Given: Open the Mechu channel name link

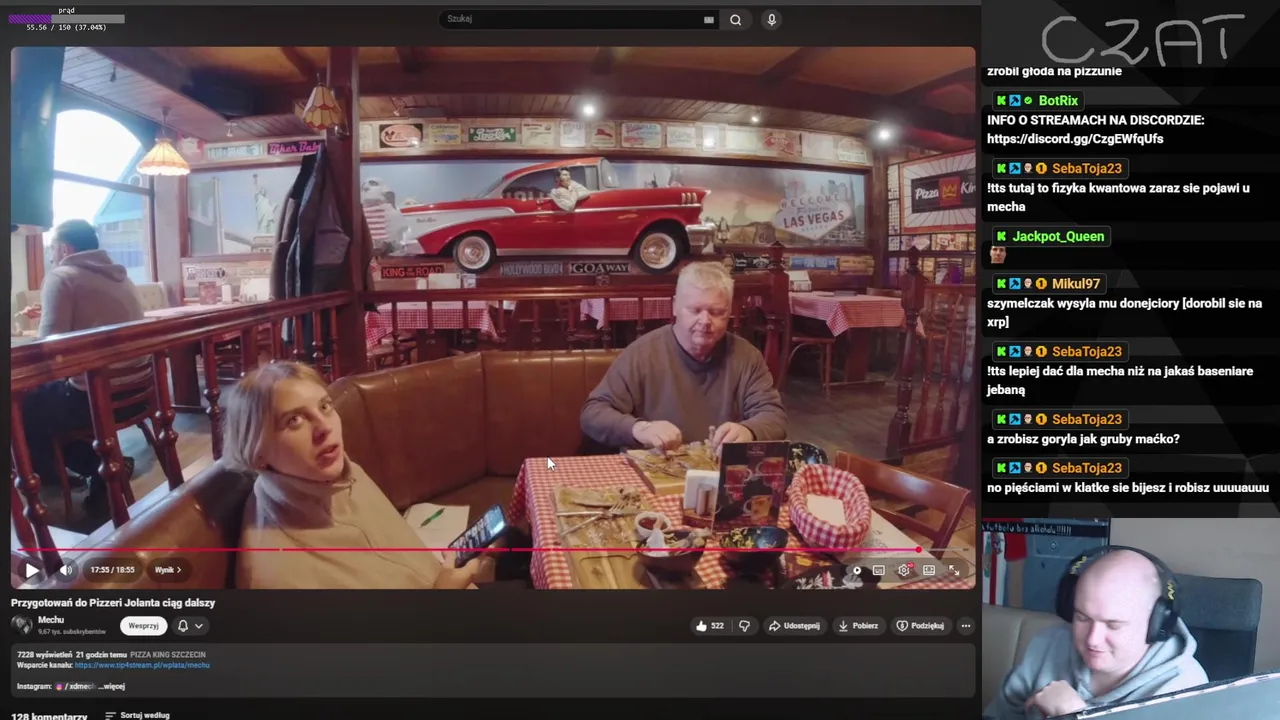Looking at the screenshot, I should coord(50,620).
